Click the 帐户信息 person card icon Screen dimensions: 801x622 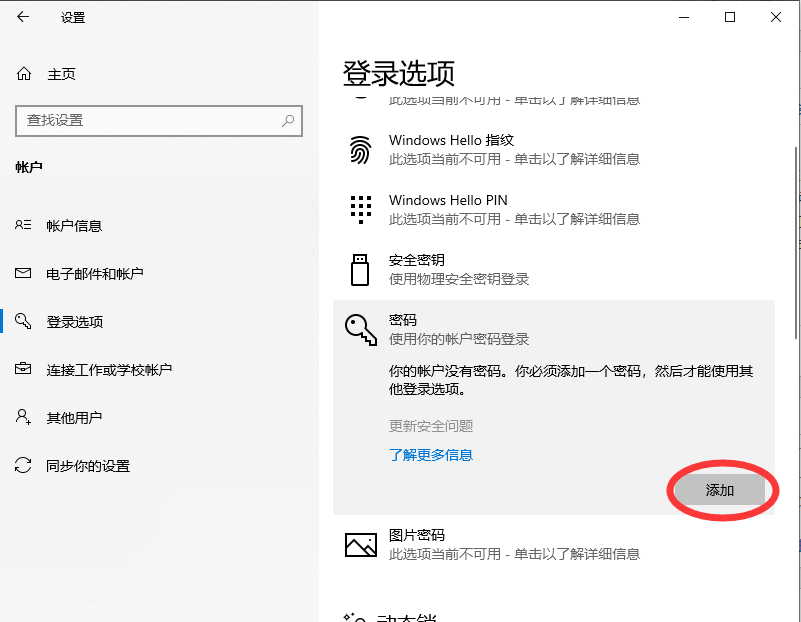click(23, 225)
